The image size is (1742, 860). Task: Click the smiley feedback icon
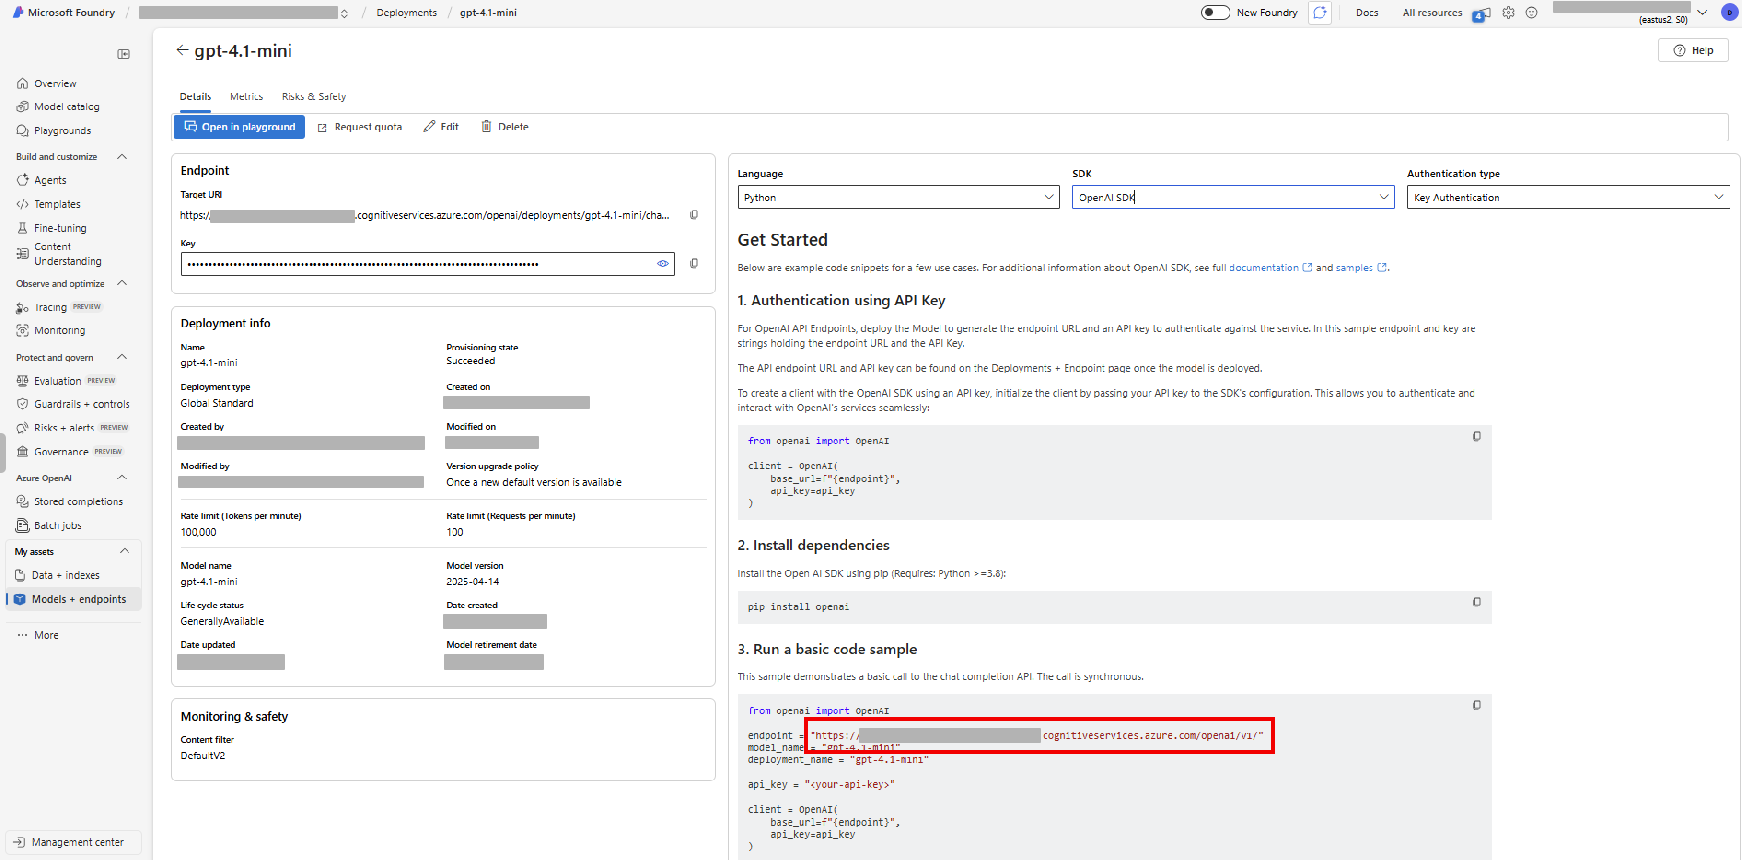(1531, 13)
